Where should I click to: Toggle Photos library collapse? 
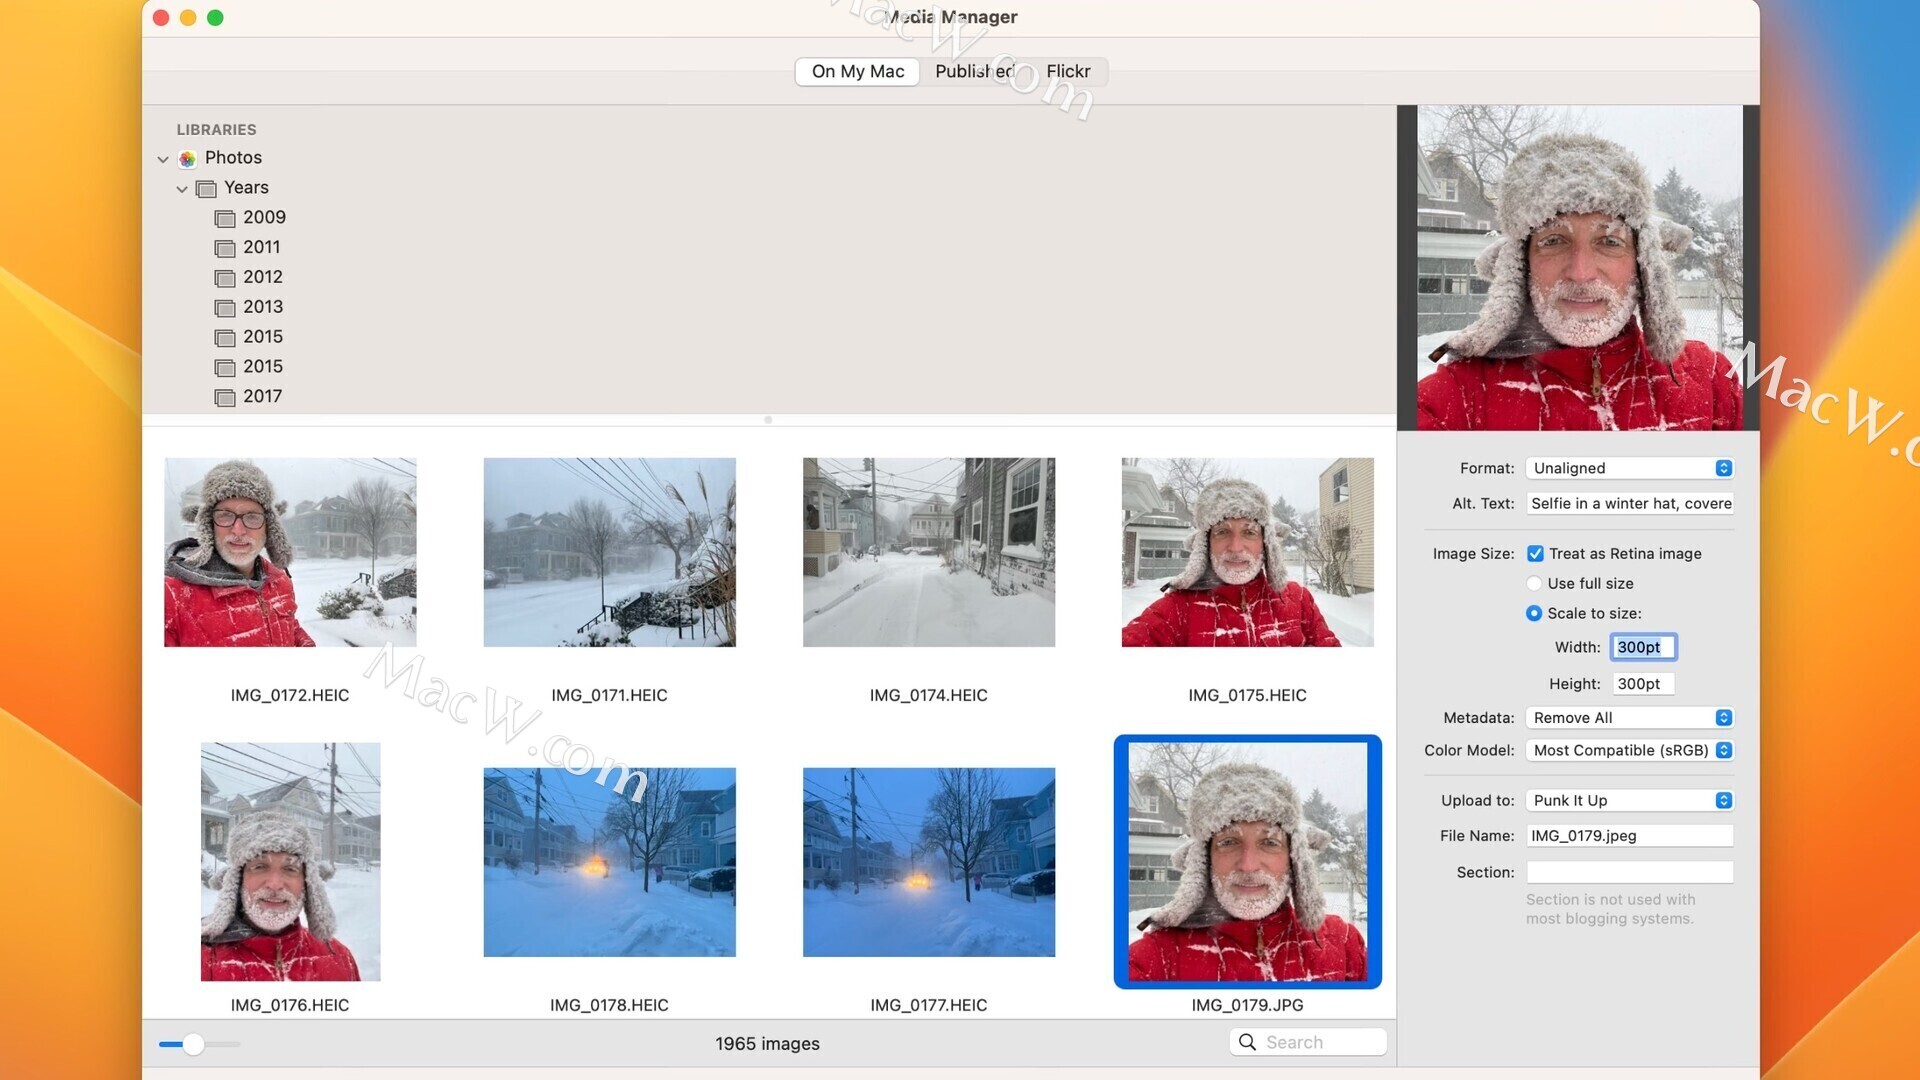coord(161,157)
